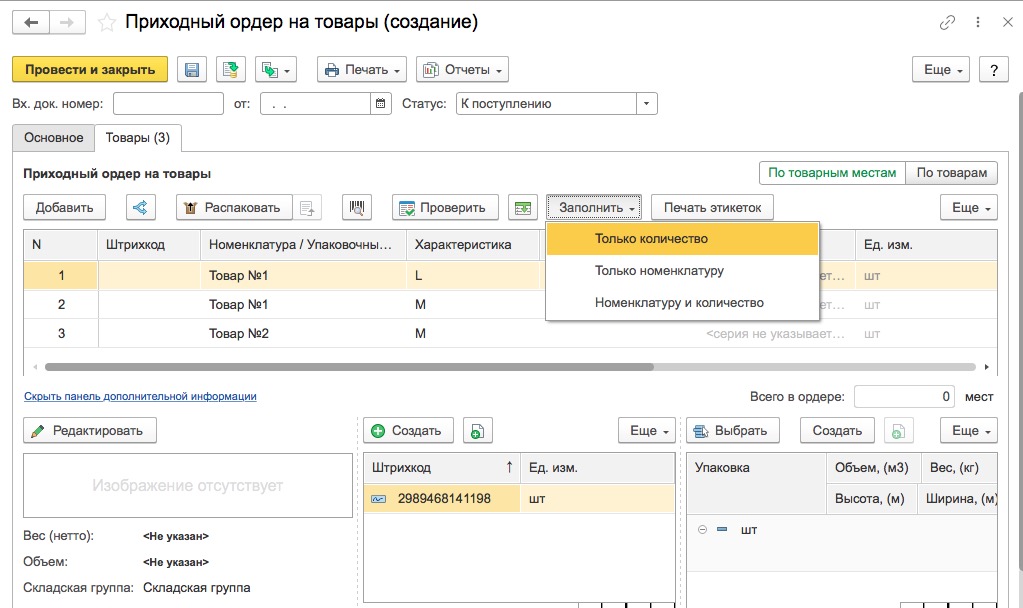Screen dimensions: 1023x608
Task: Click the Распаковать button
Action: (x=234, y=207)
